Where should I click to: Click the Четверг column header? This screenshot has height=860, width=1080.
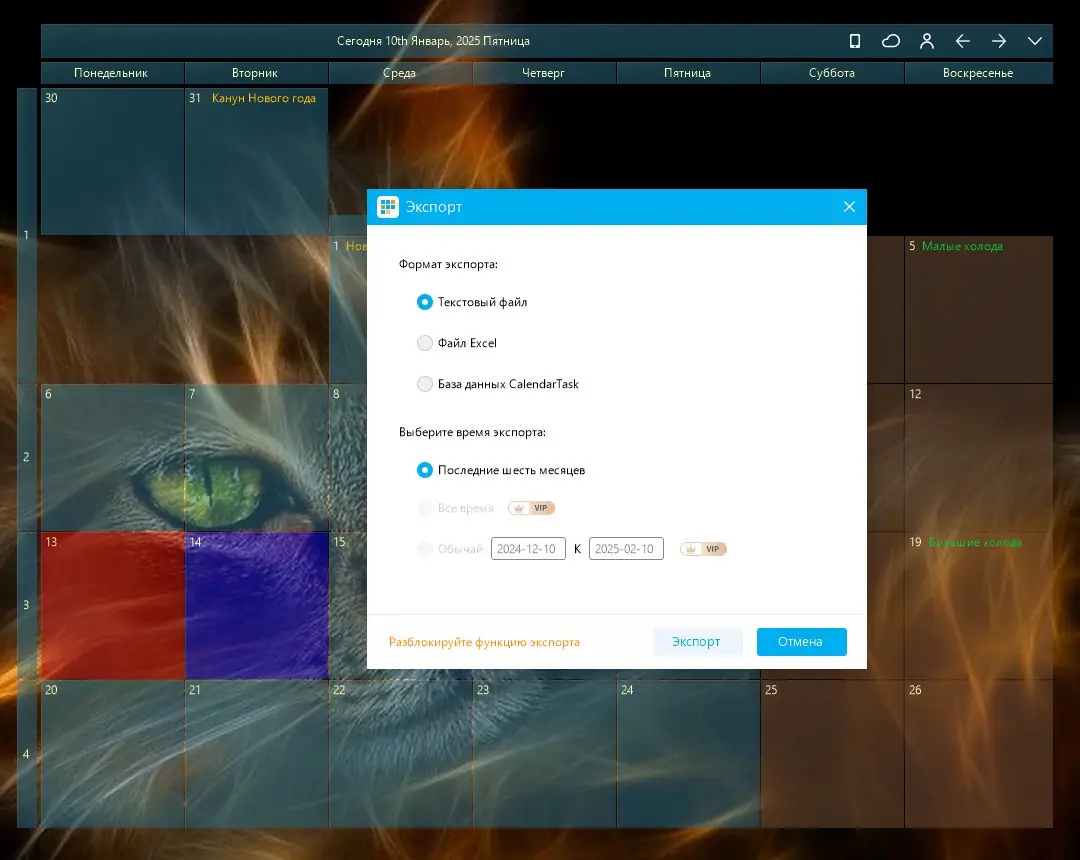pos(543,72)
